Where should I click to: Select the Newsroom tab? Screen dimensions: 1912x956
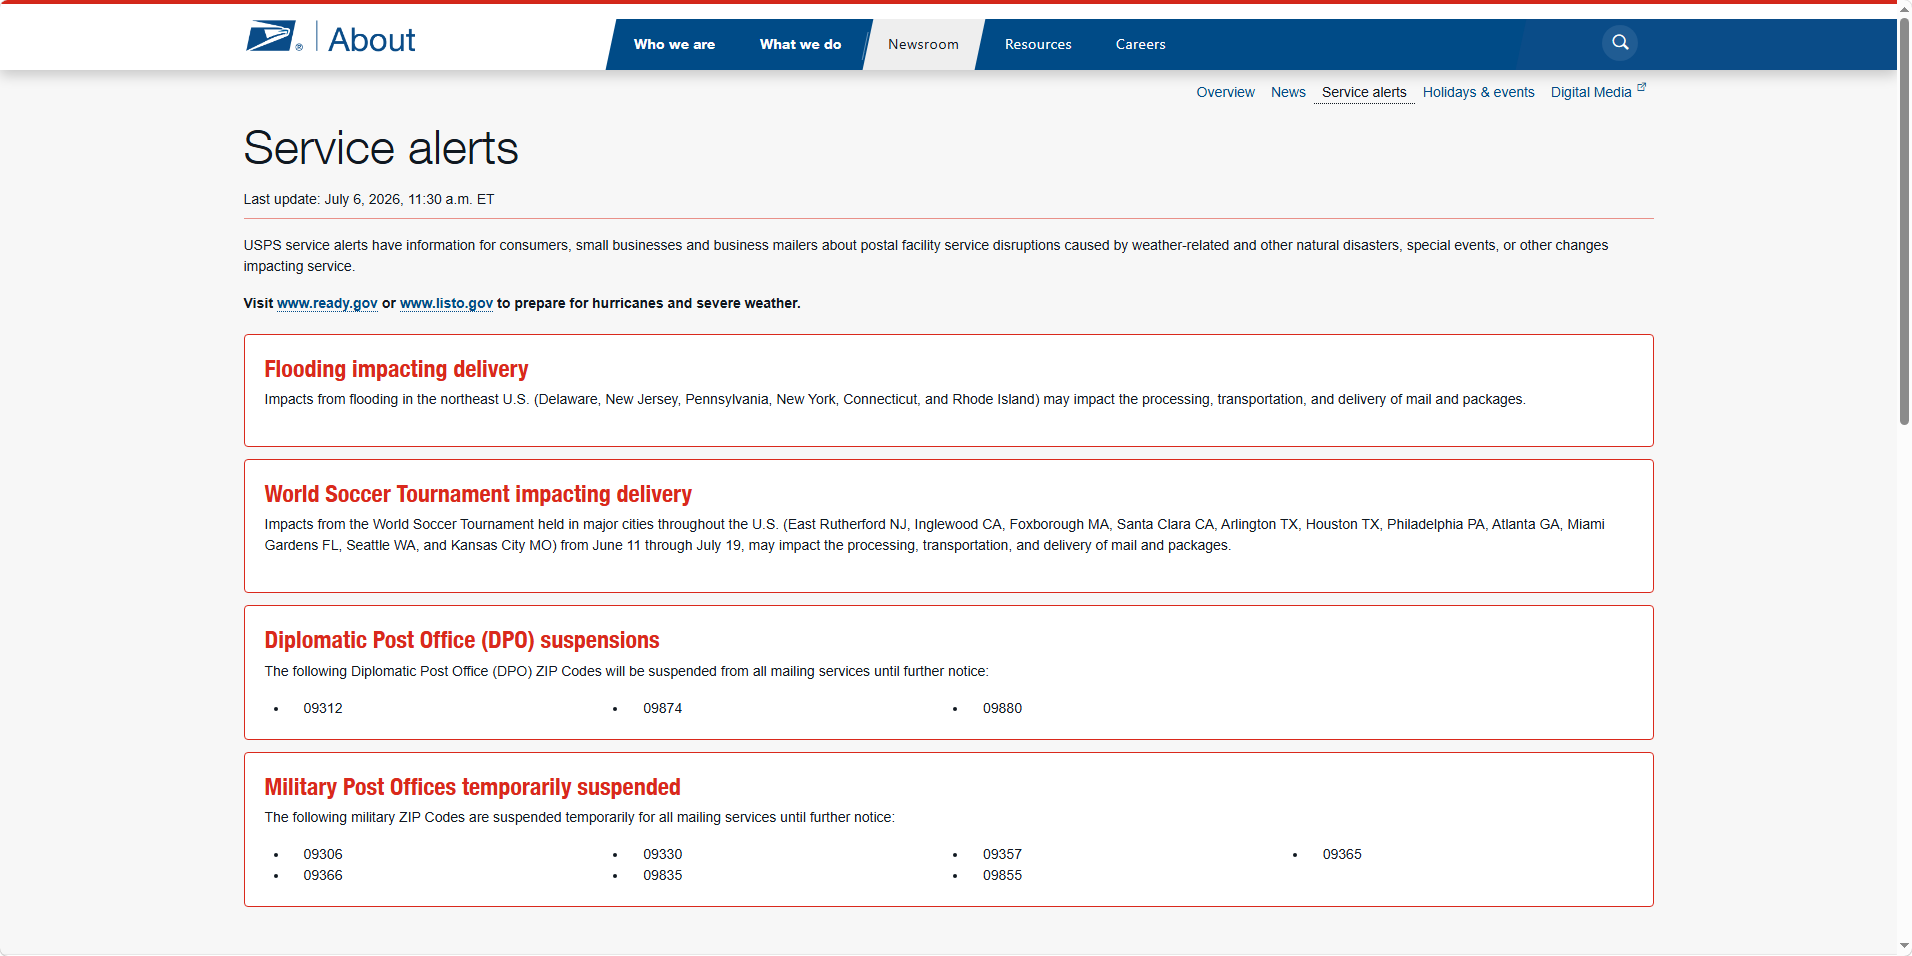pyautogui.click(x=923, y=44)
